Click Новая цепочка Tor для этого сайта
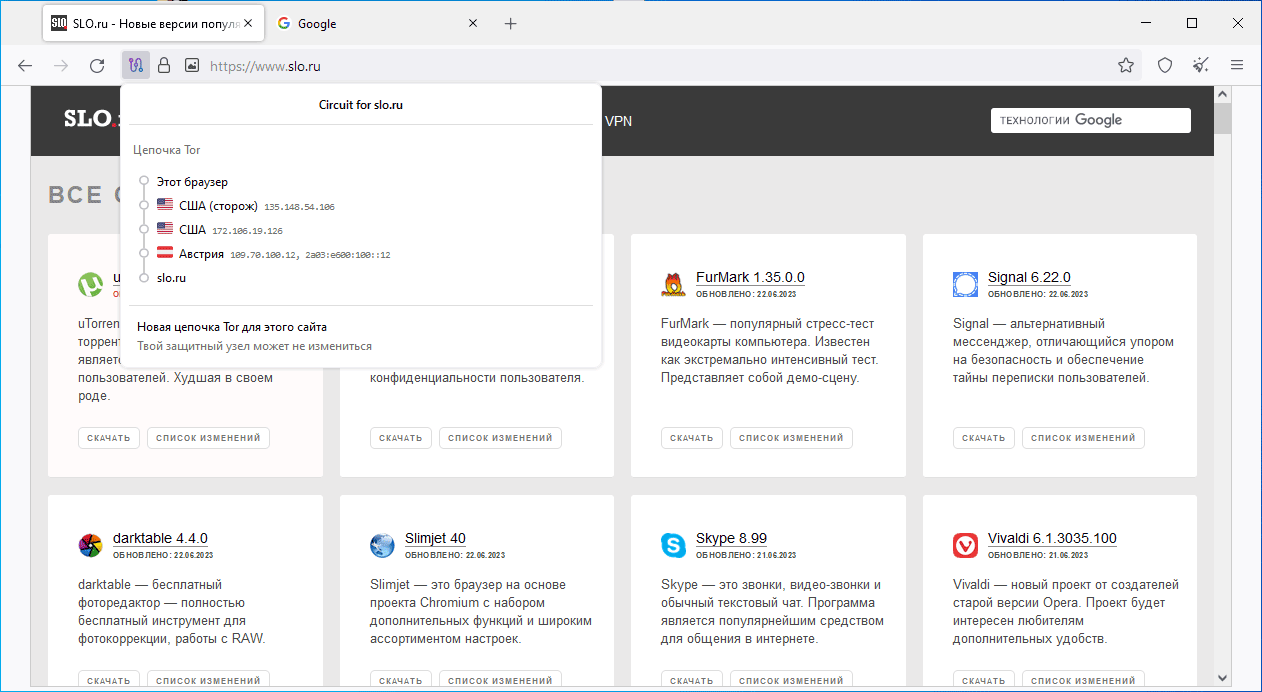Viewport: 1262px width, 692px height. tap(232, 327)
